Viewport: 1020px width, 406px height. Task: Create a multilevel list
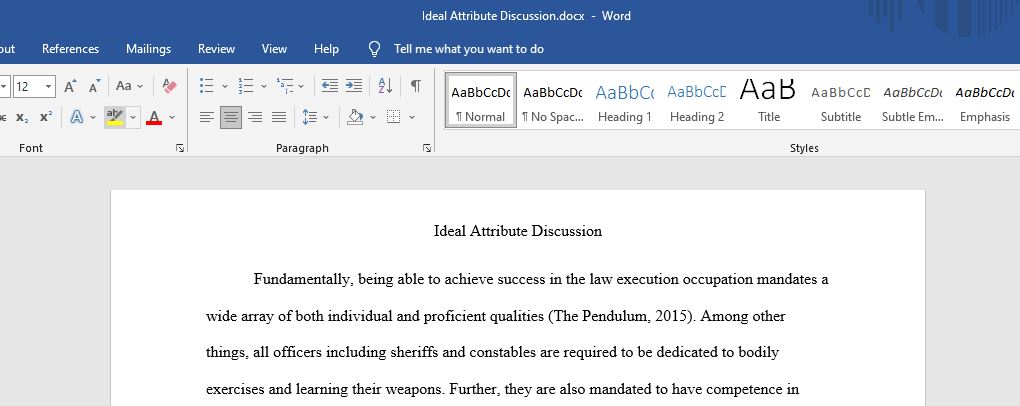[x=285, y=86]
